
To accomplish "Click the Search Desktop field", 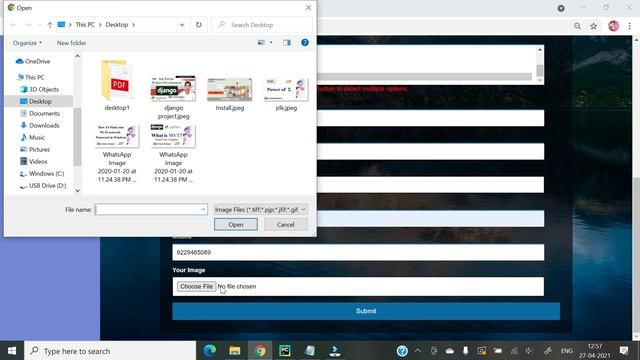I will pos(262,25).
